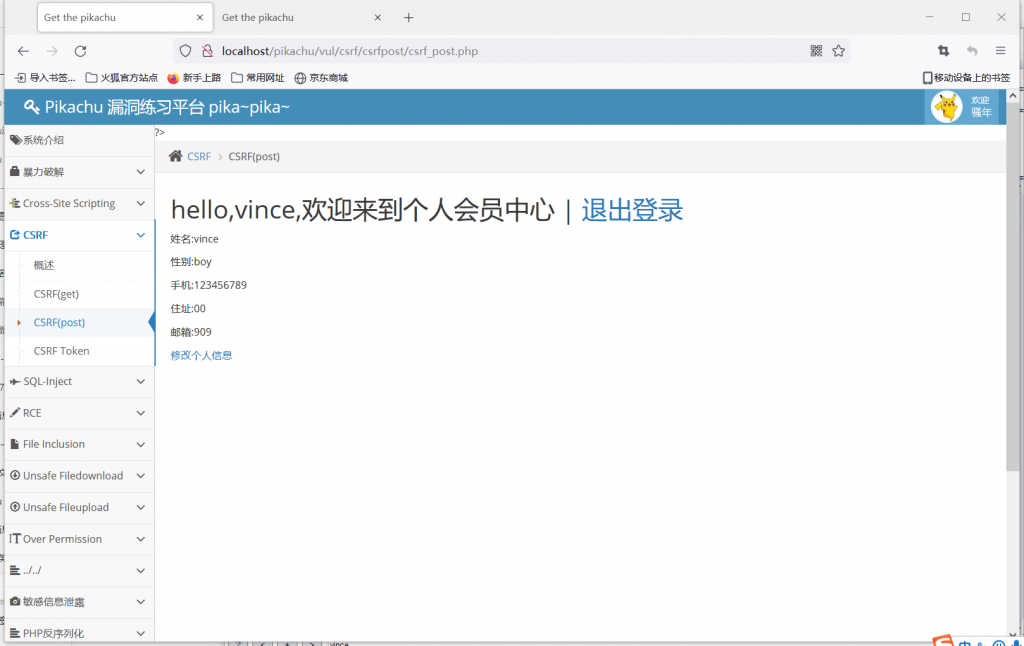This screenshot has height=646, width=1024.
Task: Select CSRF Token in the sidebar
Action: coord(61,351)
